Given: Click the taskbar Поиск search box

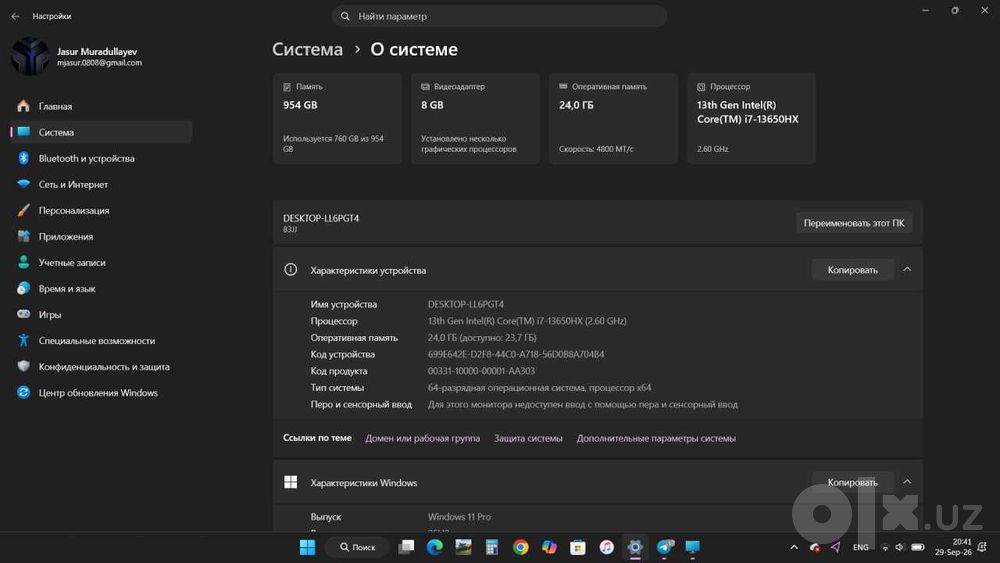Looking at the screenshot, I should coord(357,547).
